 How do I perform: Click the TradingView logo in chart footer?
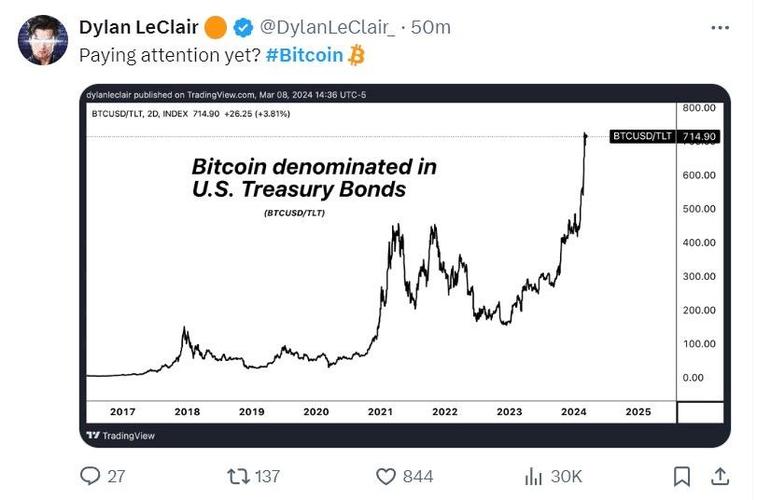(121, 436)
